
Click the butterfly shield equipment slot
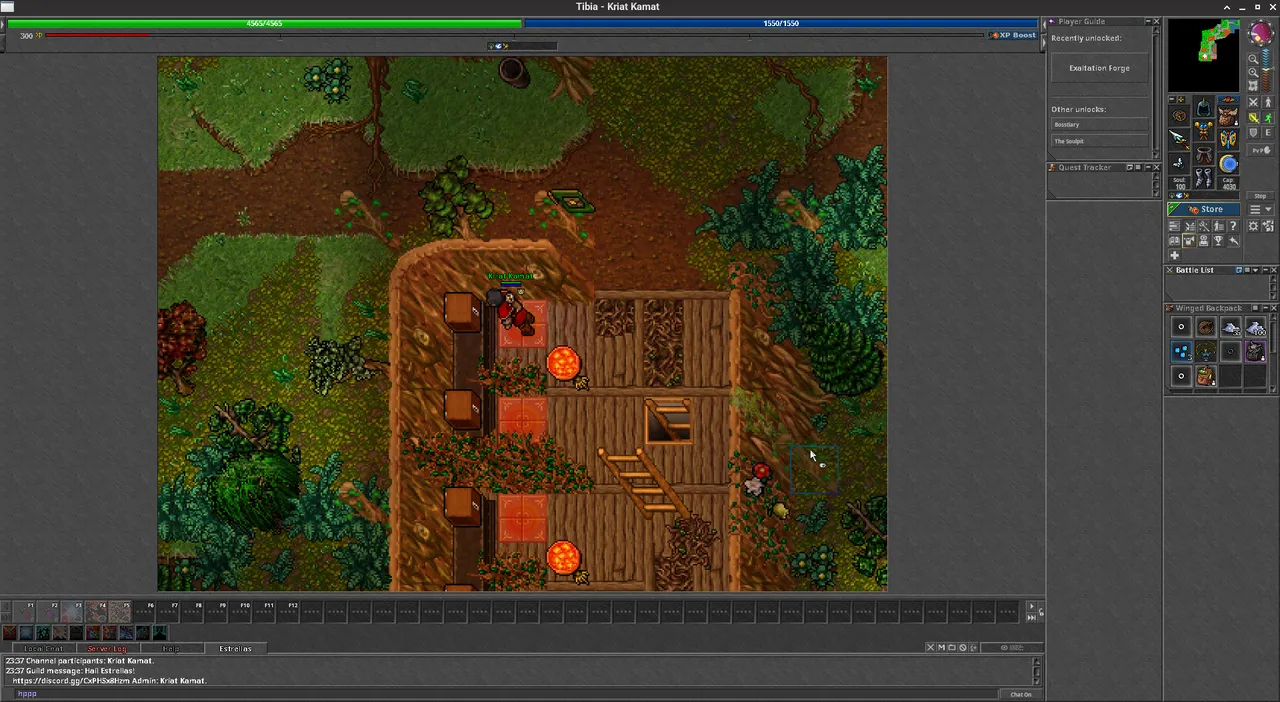pos(1228,139)
